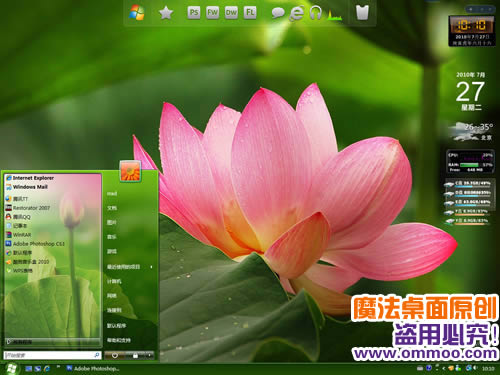
Task: Click the Windows logo icon in top dock
Action: (137, 13)
